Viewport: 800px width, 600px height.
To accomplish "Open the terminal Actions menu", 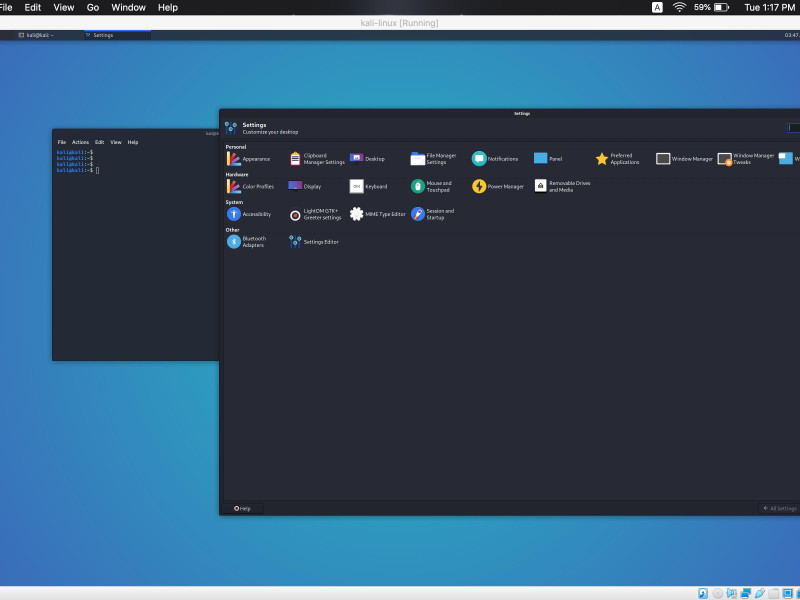I will point(80,142).
